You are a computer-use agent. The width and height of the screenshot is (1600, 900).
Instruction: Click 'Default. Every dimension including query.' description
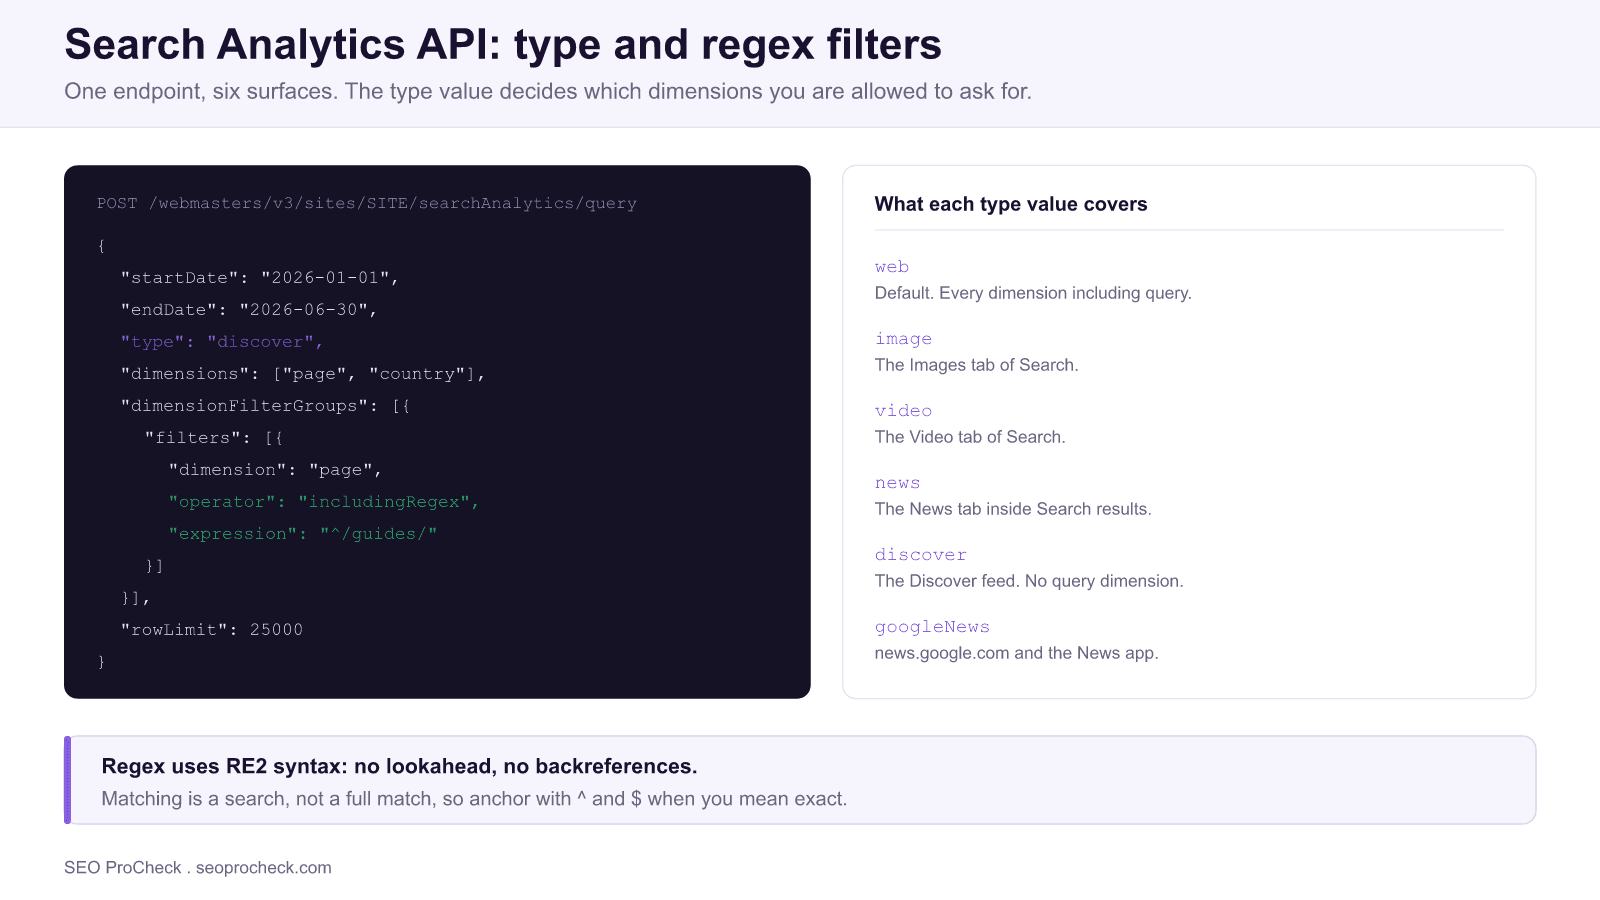[1033, 293]
